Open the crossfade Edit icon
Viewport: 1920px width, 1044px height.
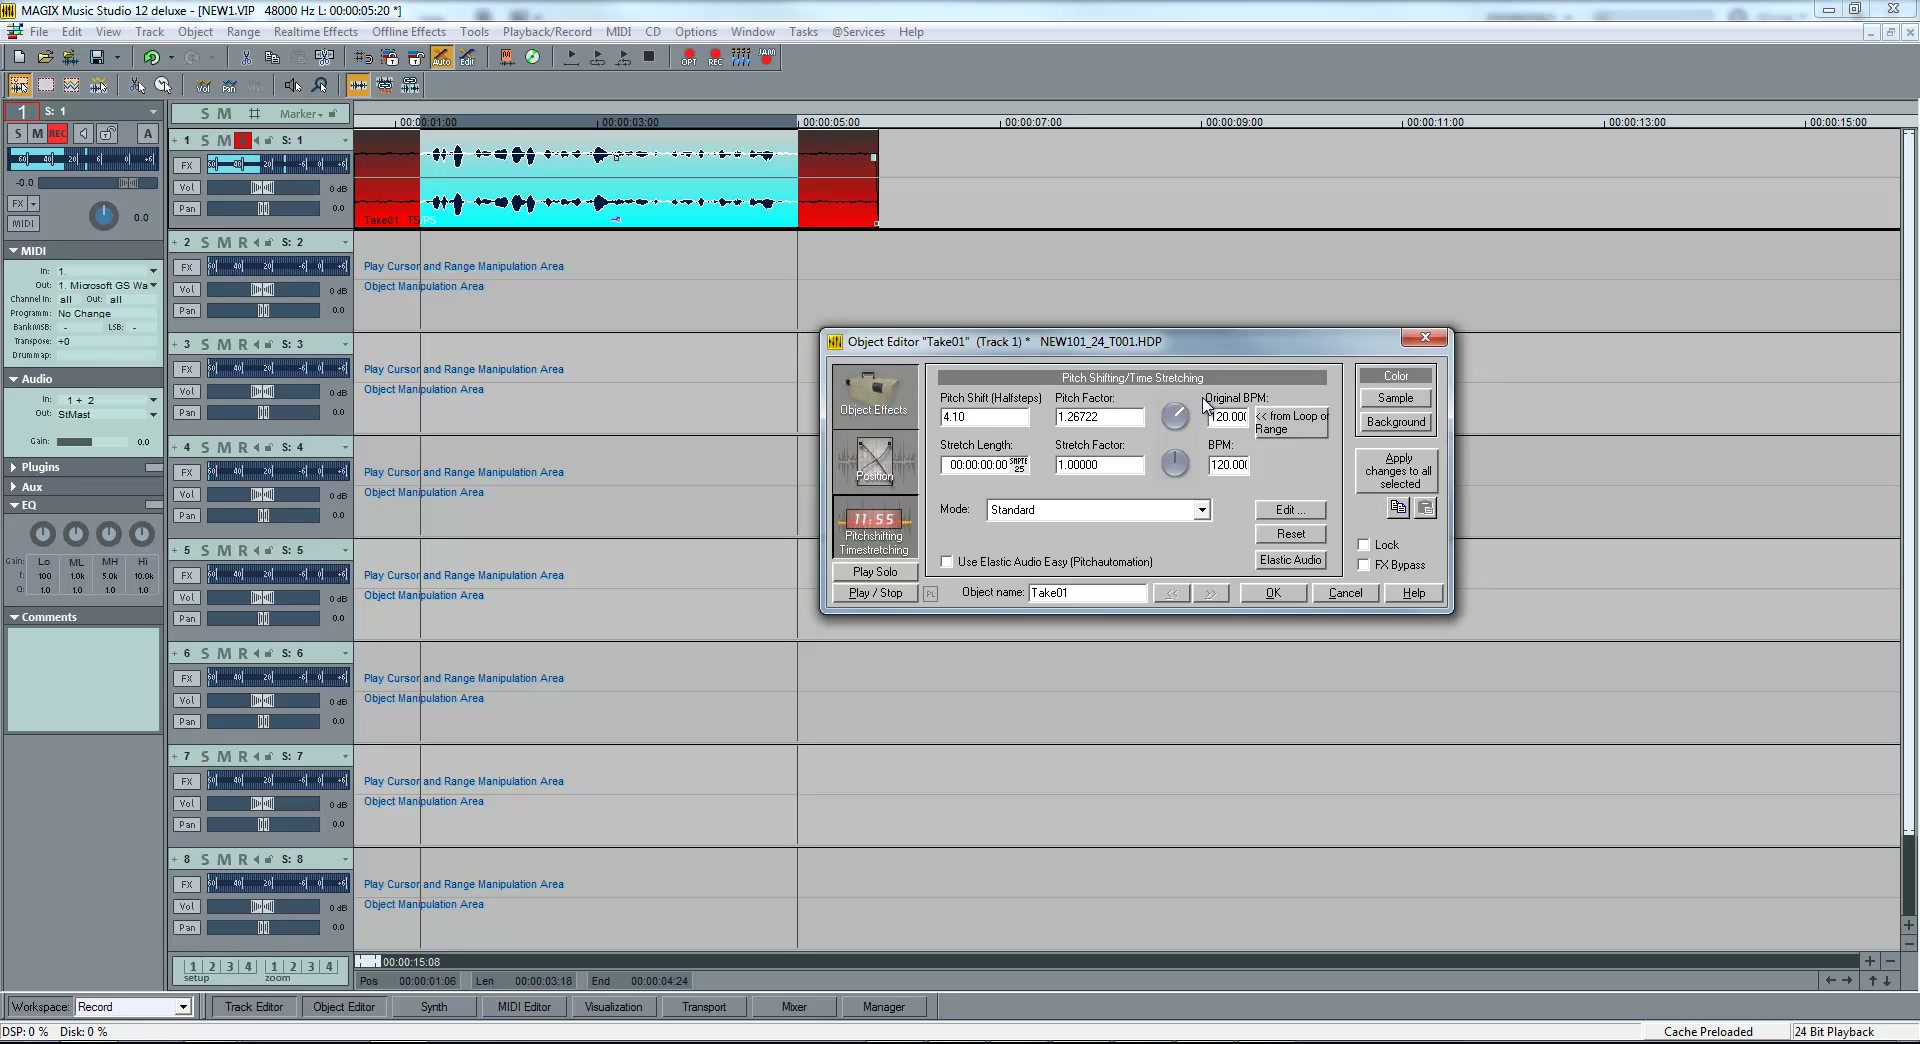[467, 58]
